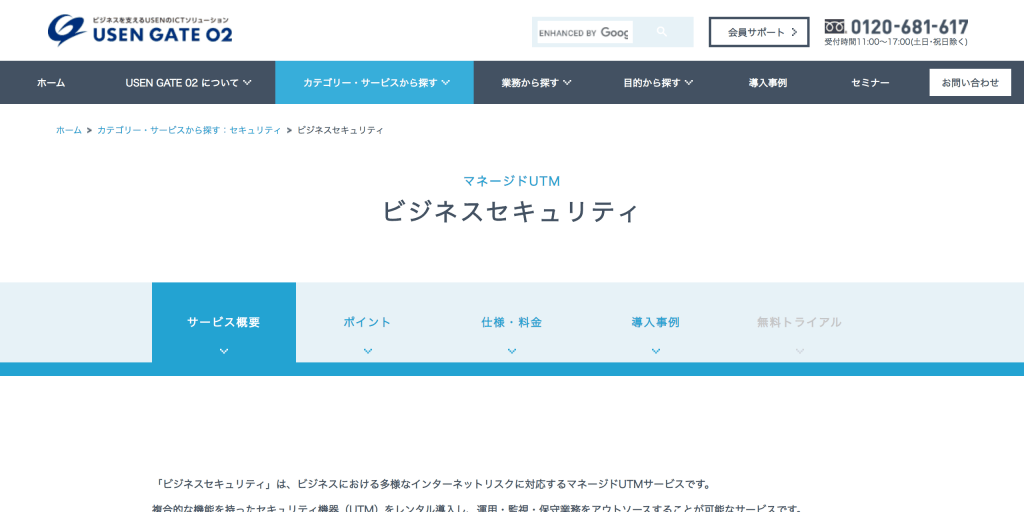The width and height of the screenshot is (1024, 512).
Task: Click inside the Google search field
Action: pyautogui.click(x=584, y=32)
